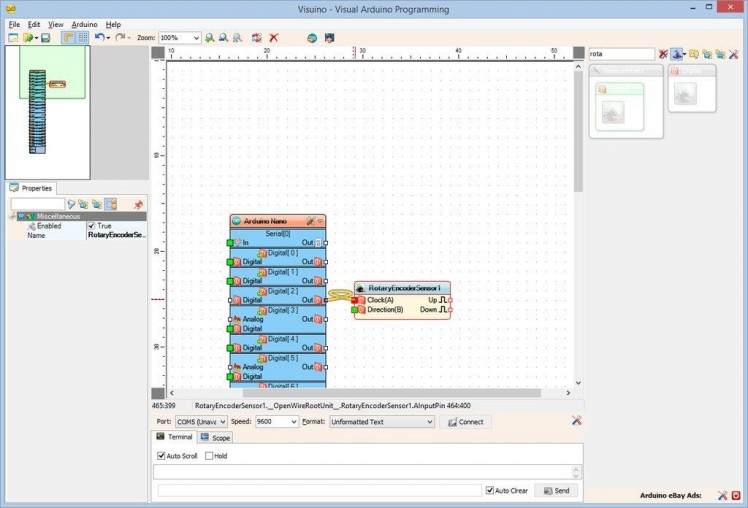Open the Arduino menu
Viewport: 748px width, 508px height.
[x=84, y=24]
